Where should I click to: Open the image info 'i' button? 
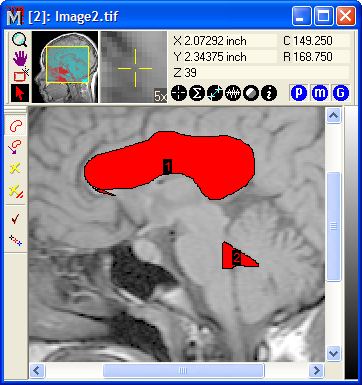pyautogui.click(x=269, y=93)
